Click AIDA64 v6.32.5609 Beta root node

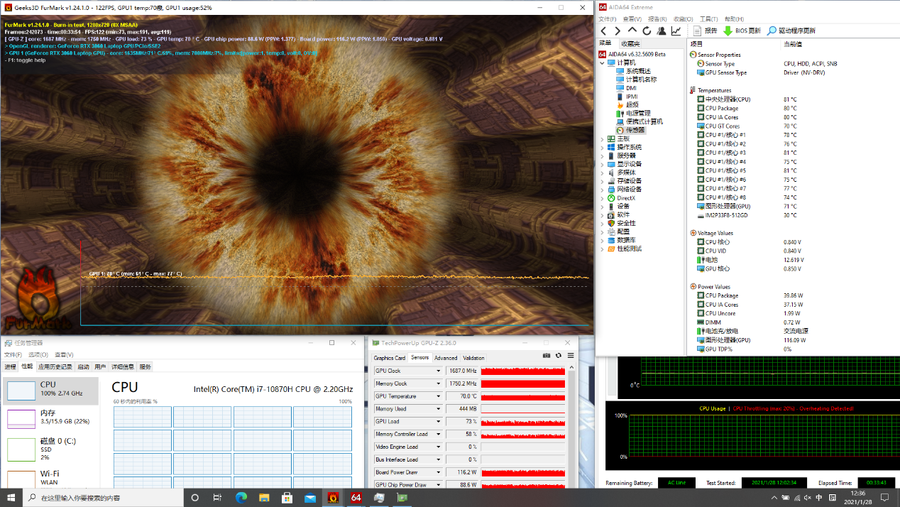tap(637, 55)
